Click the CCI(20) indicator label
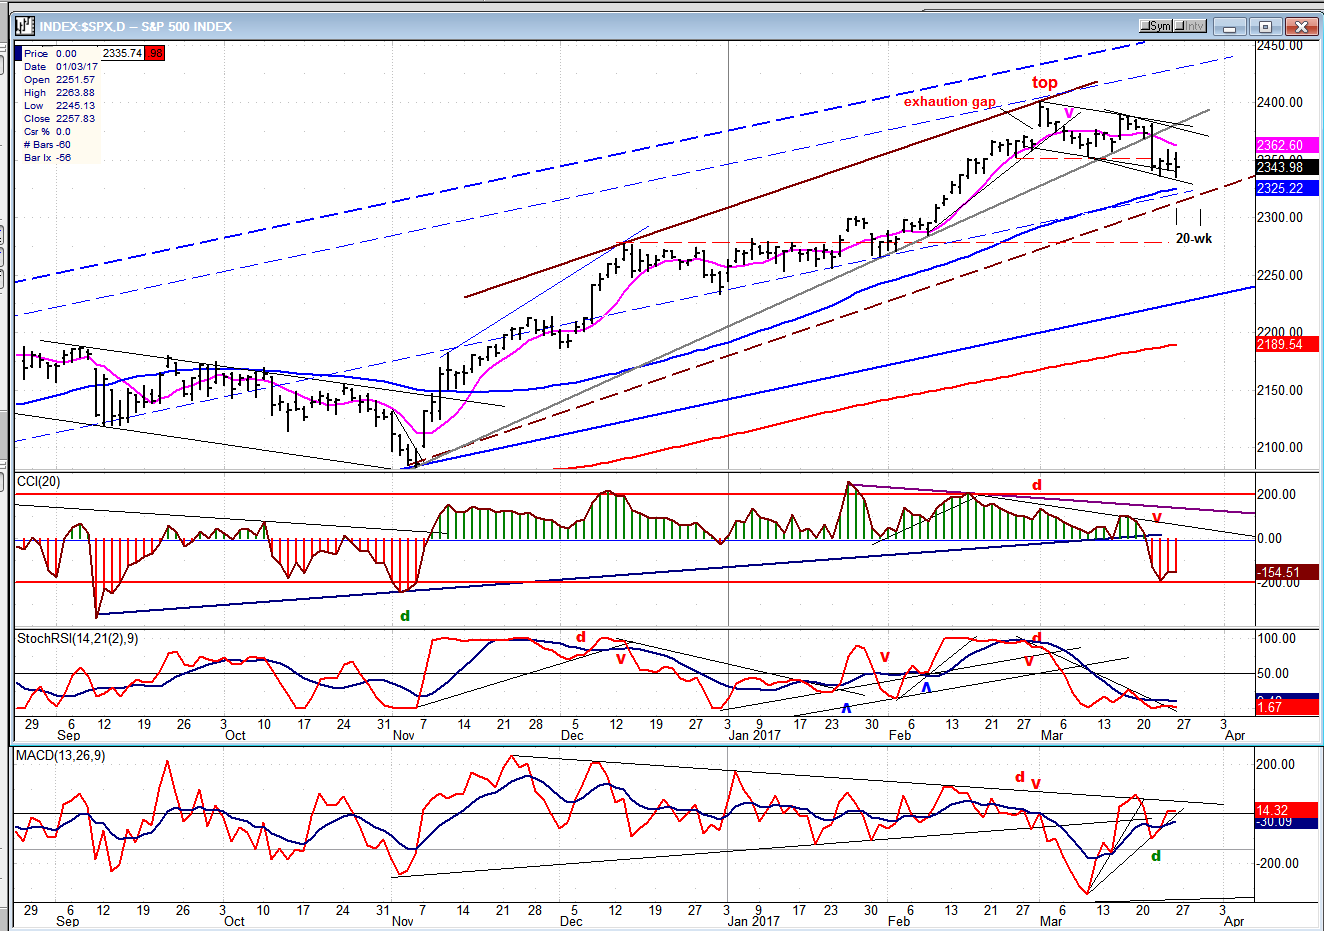The image size is (1324, 931). 38,482
